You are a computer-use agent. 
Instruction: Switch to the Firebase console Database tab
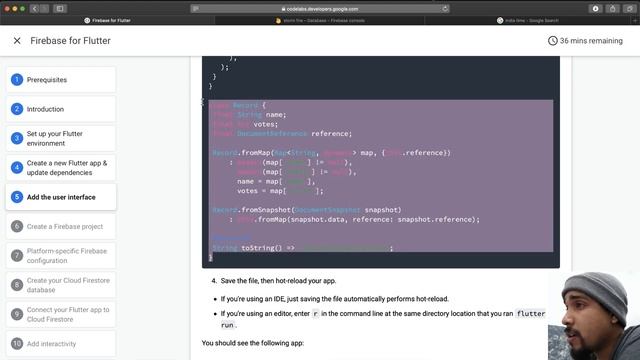320,20
